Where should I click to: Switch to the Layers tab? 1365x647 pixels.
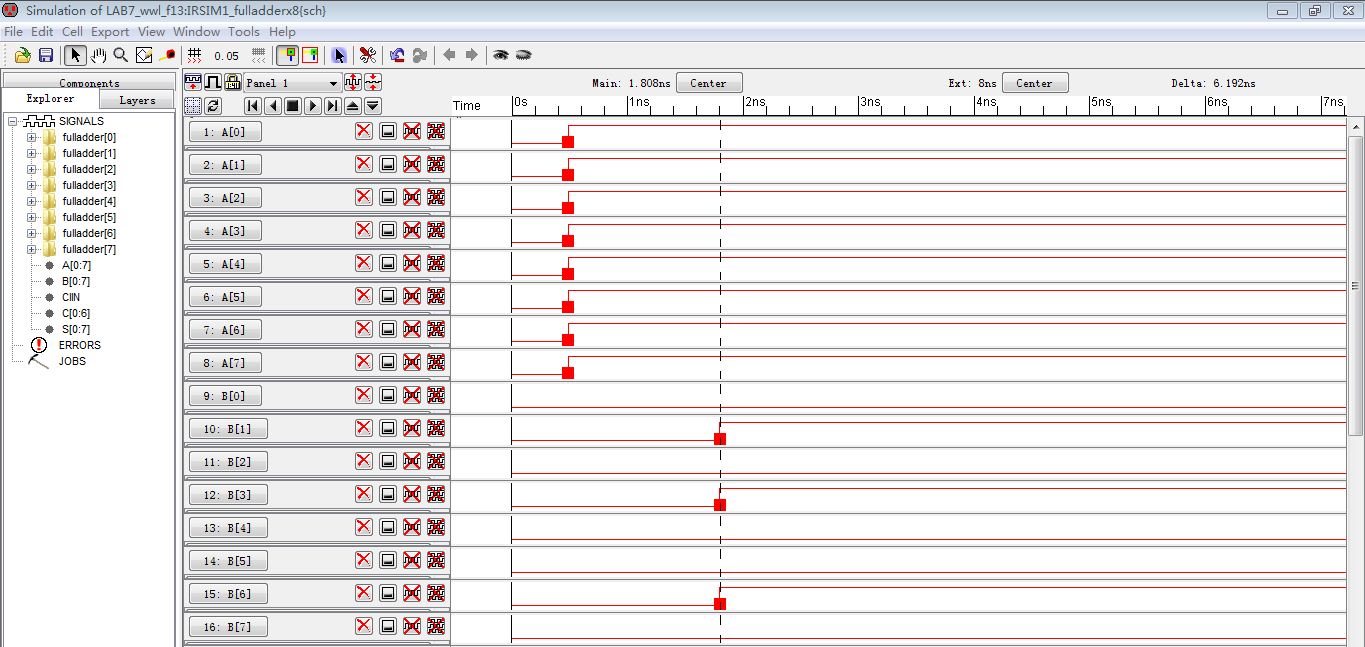[x=137, y=100]
